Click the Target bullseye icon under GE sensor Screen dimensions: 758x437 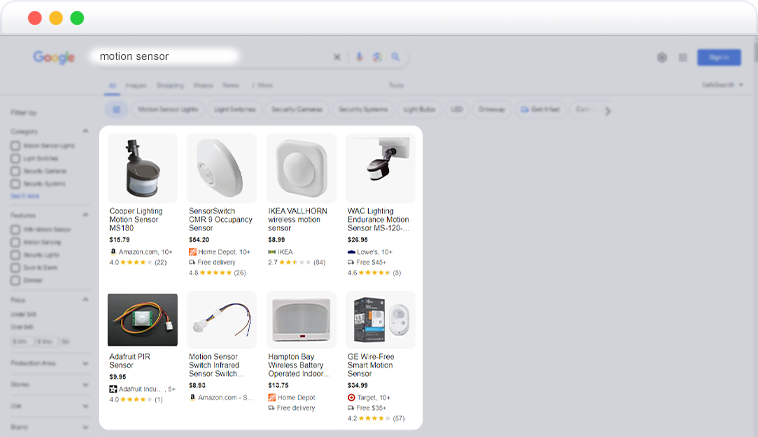[351, 397]
